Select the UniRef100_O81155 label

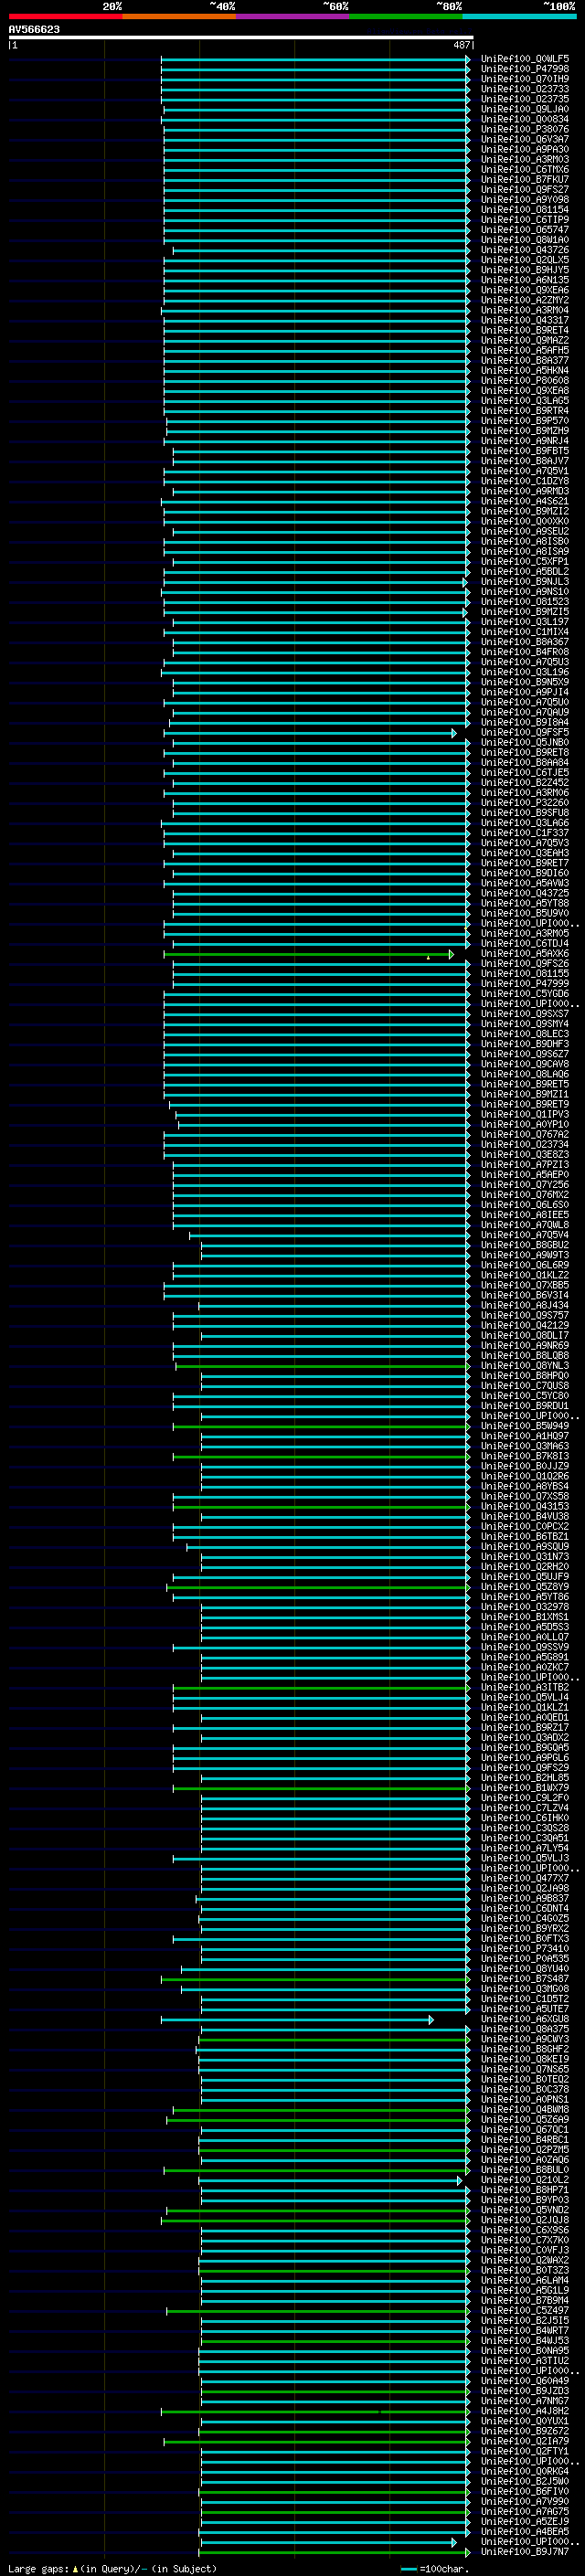coord(525,974)
